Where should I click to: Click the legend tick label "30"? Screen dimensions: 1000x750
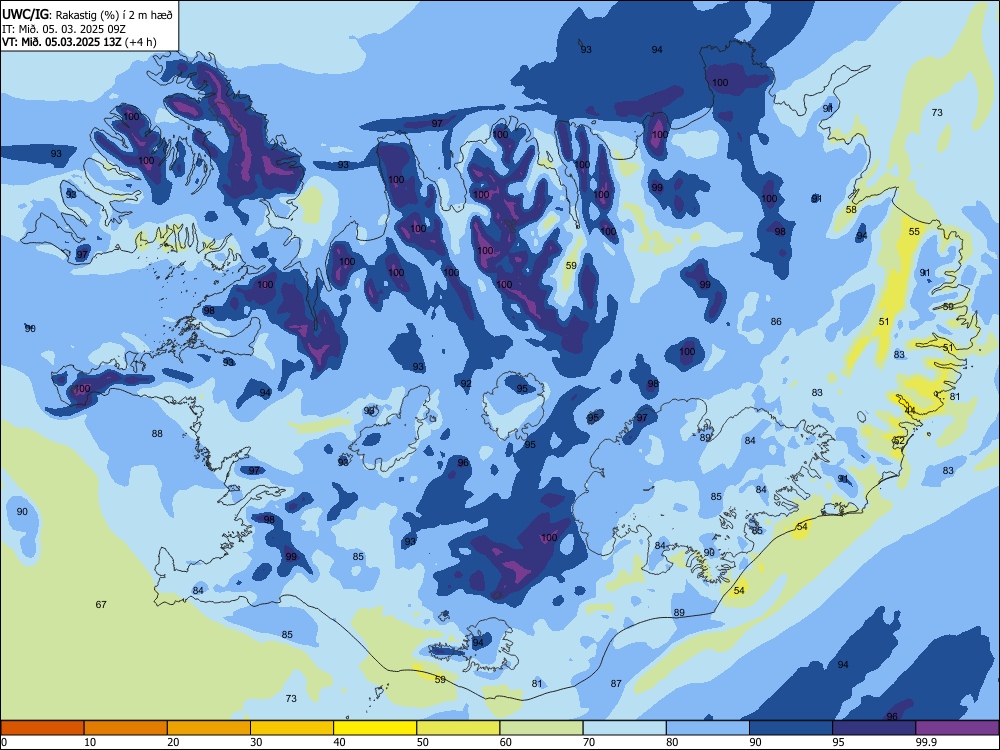click(x=256, y=742)
